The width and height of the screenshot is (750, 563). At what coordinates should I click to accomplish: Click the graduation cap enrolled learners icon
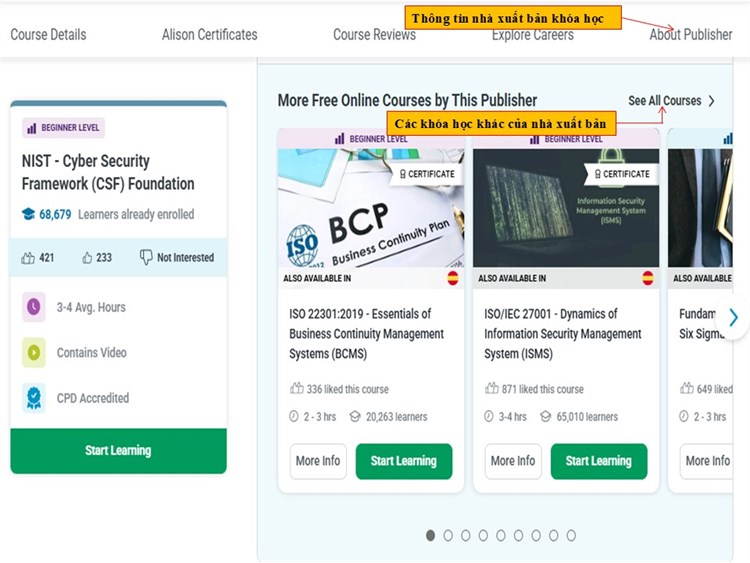29,214
